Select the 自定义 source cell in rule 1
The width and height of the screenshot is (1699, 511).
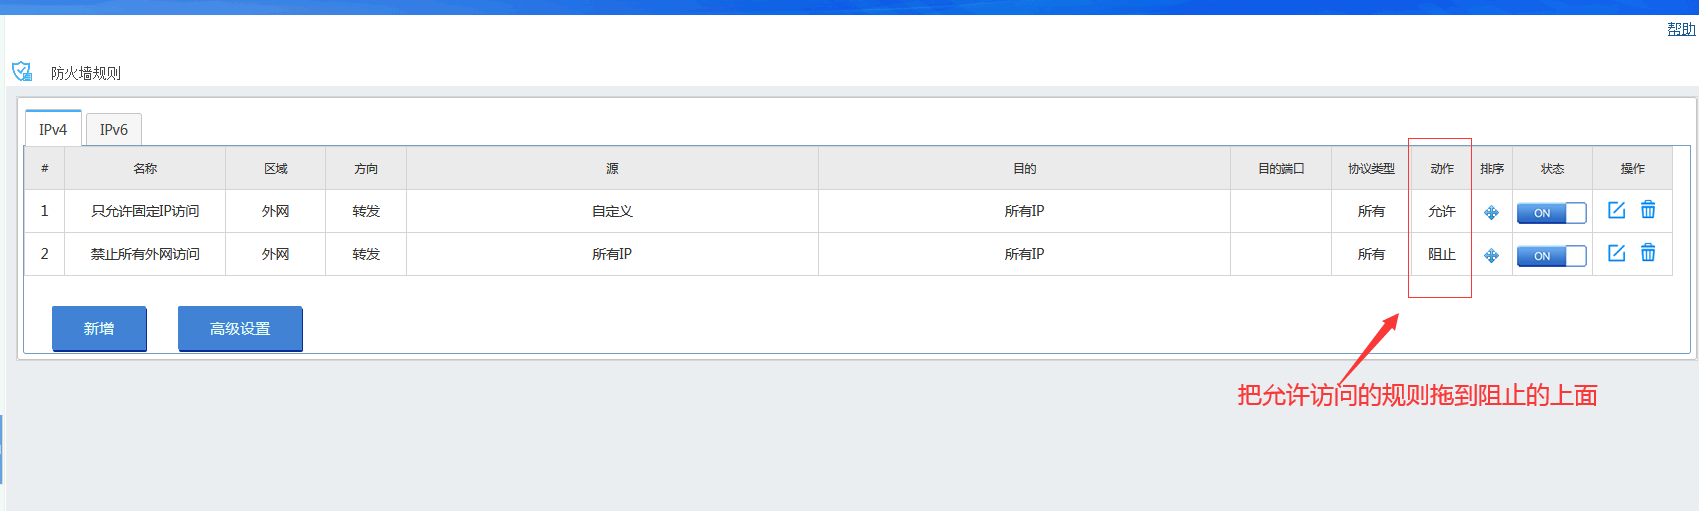612,211
